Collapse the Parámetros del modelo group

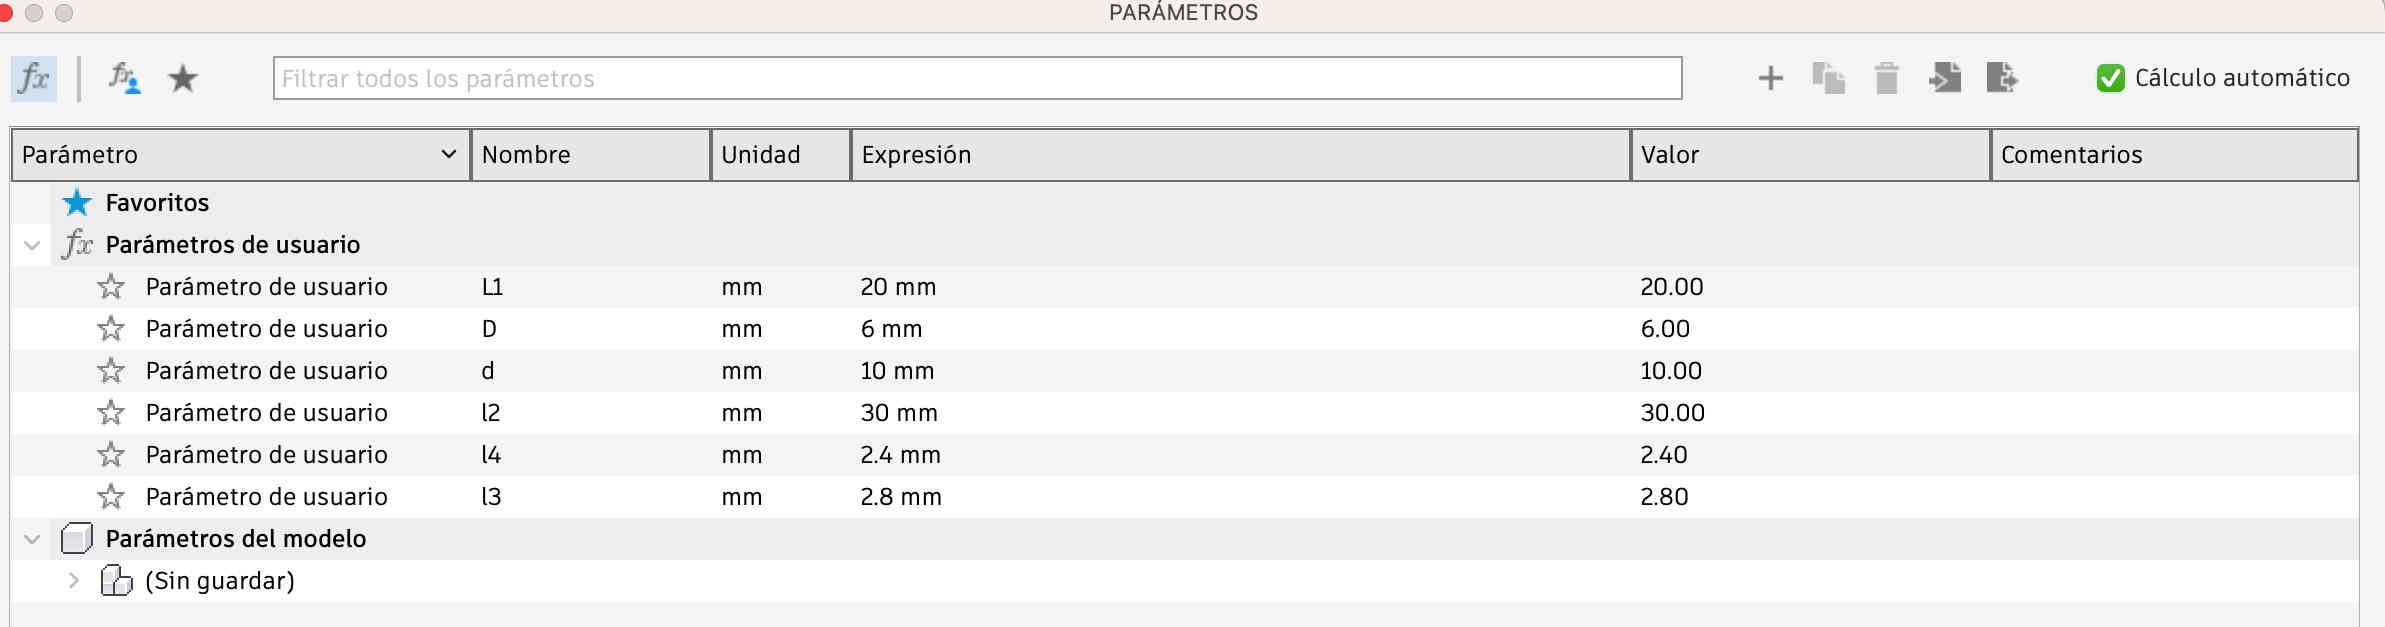32,539
